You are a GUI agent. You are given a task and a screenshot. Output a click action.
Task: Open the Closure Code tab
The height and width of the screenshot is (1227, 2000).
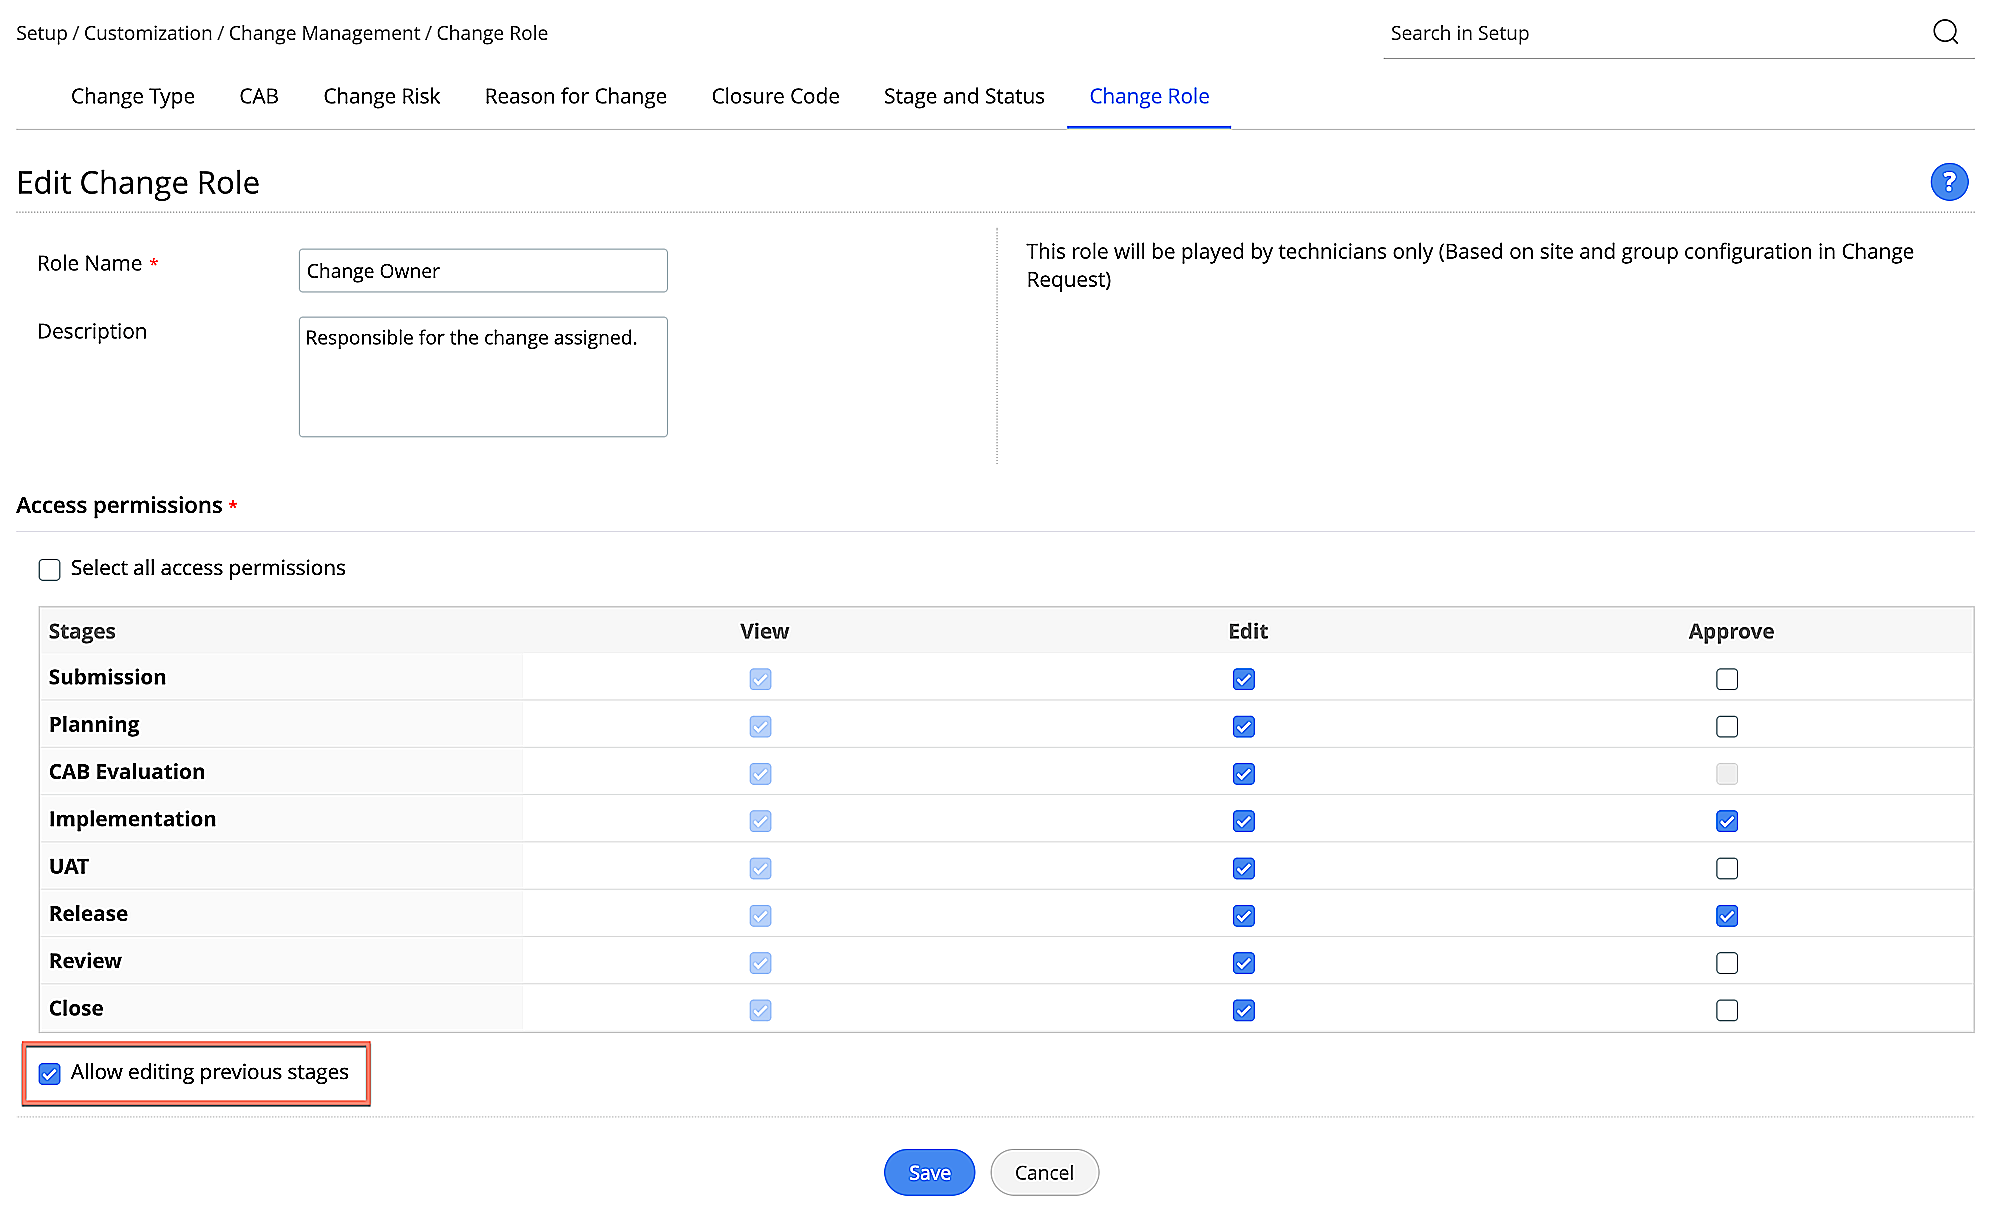point(775,96)
